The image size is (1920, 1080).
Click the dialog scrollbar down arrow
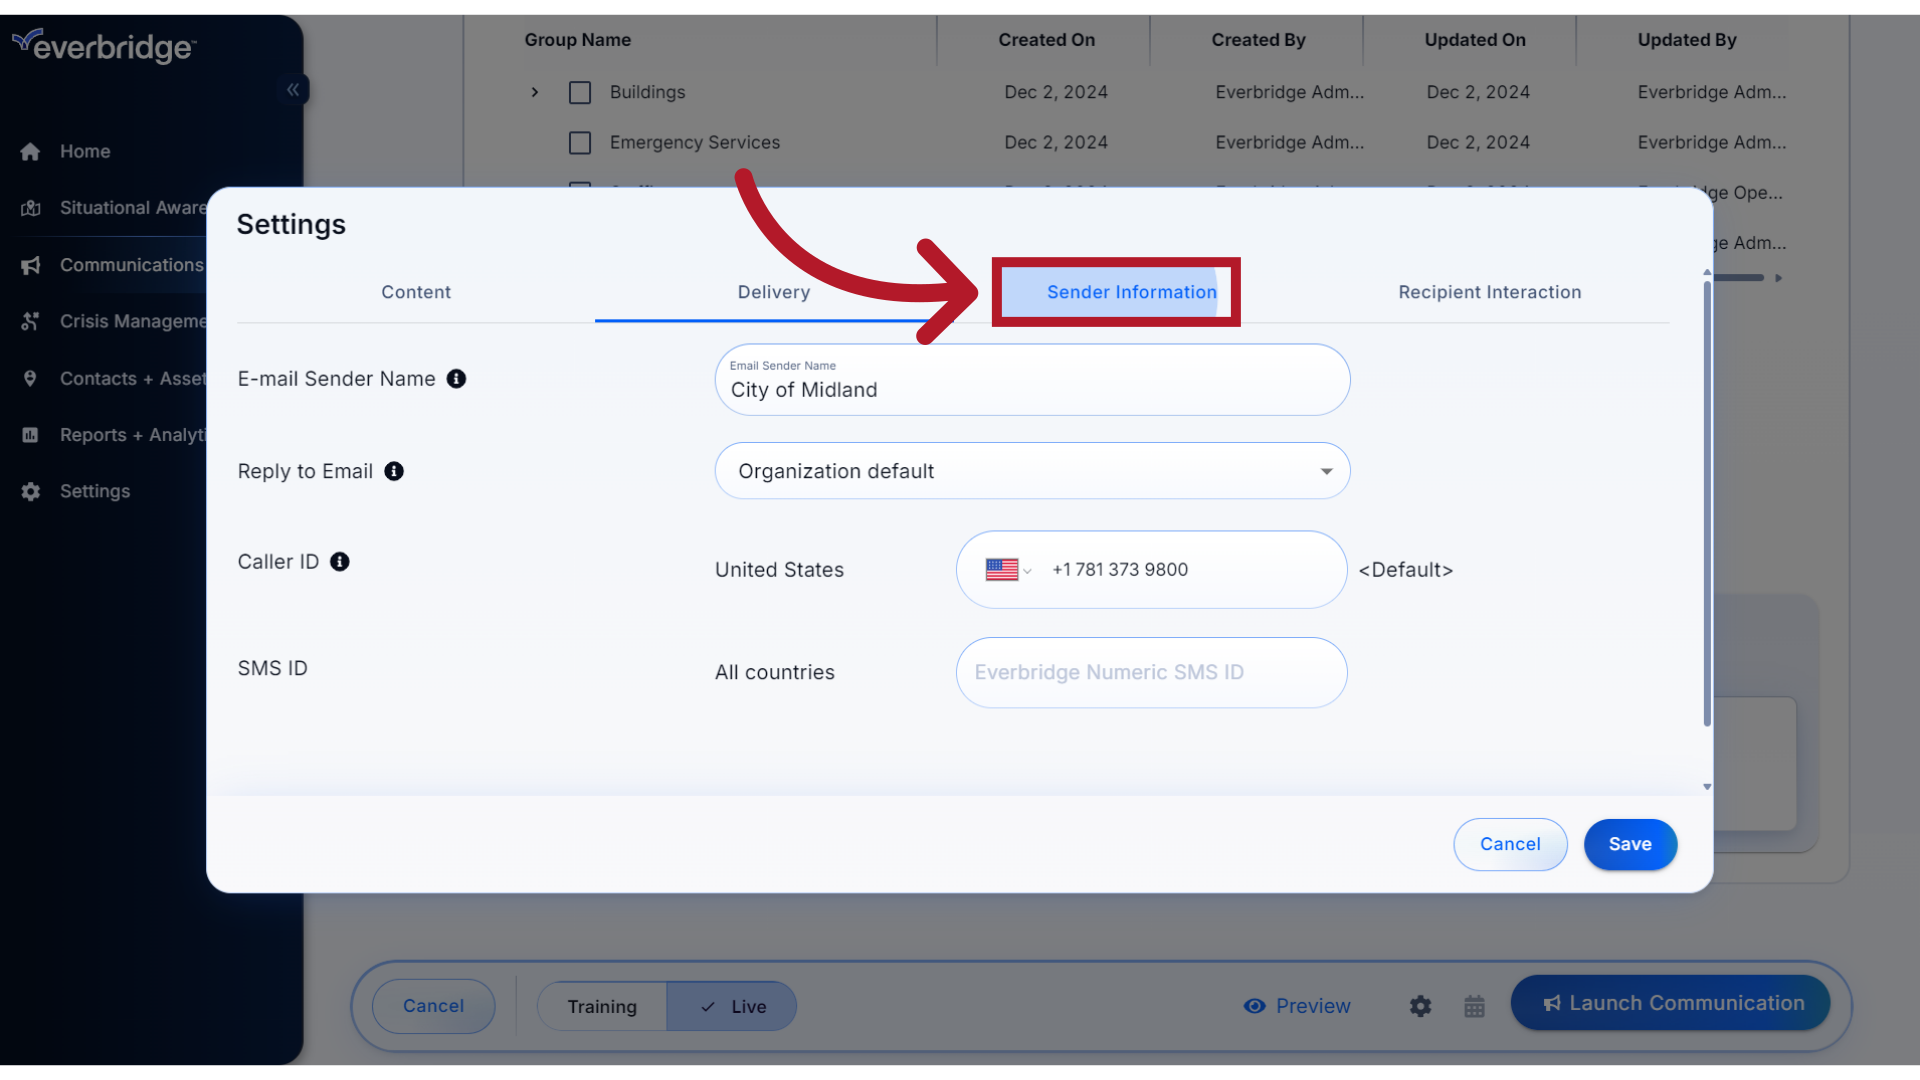tap(1707, 787)
